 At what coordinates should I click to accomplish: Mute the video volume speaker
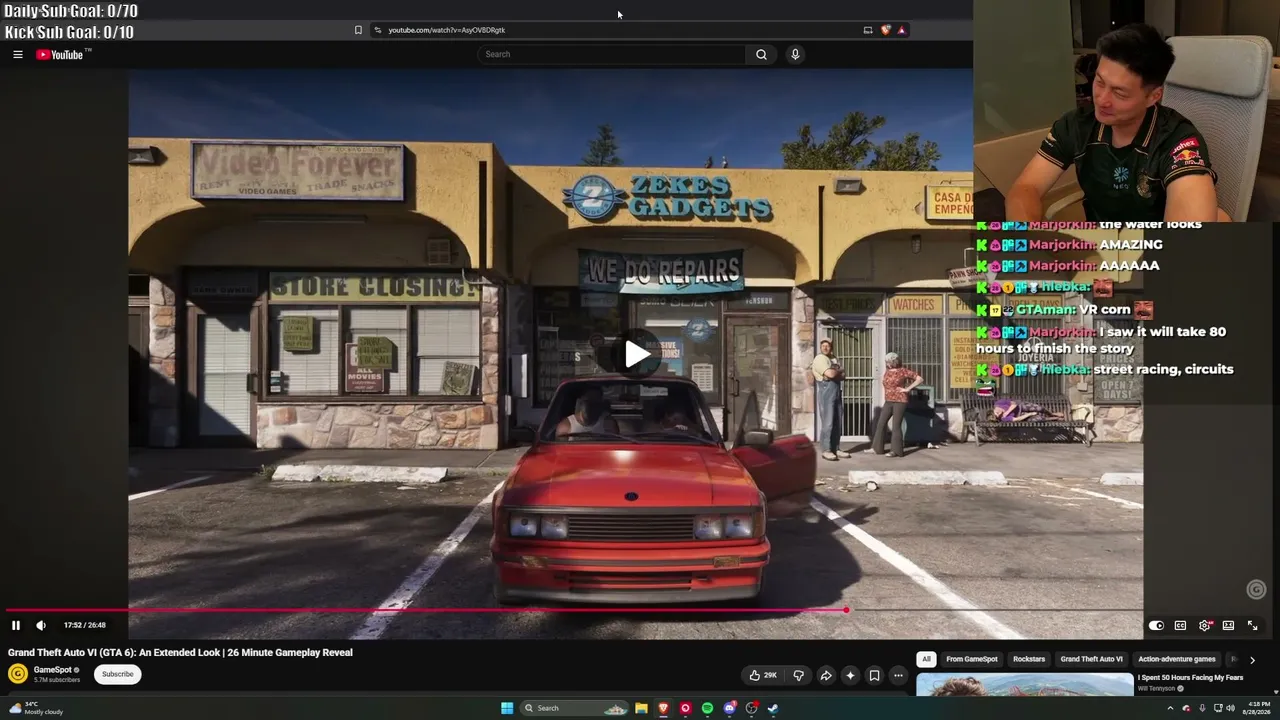pos(41,625)
